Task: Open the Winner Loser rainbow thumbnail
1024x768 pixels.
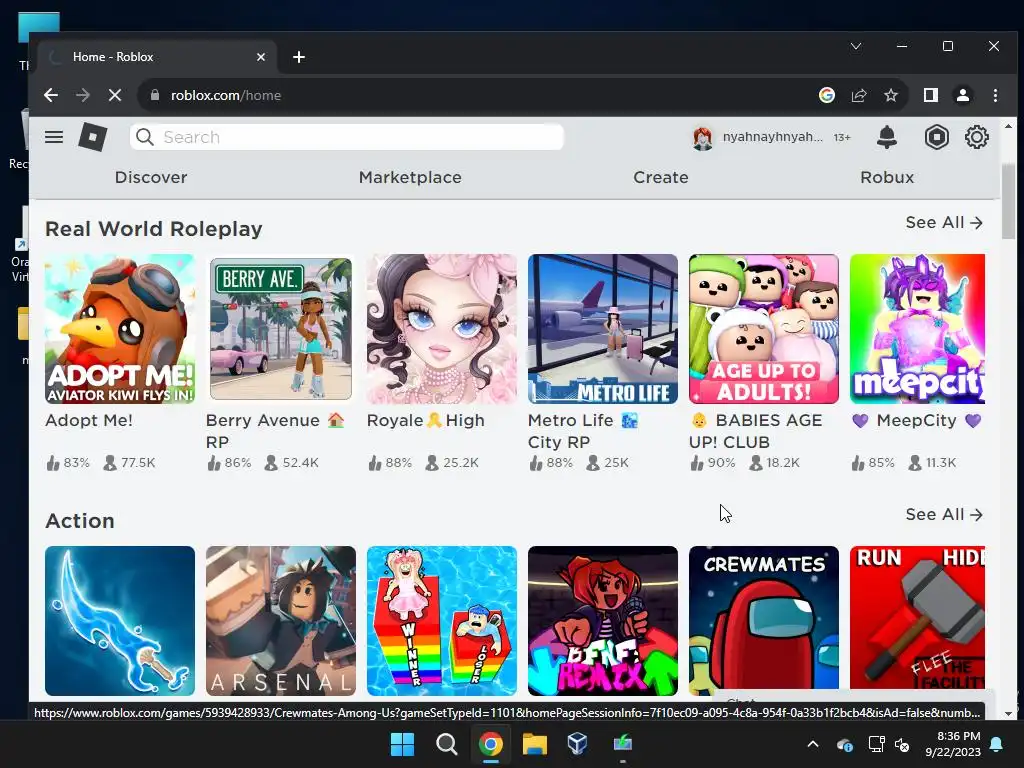Action: click(442, 621)
